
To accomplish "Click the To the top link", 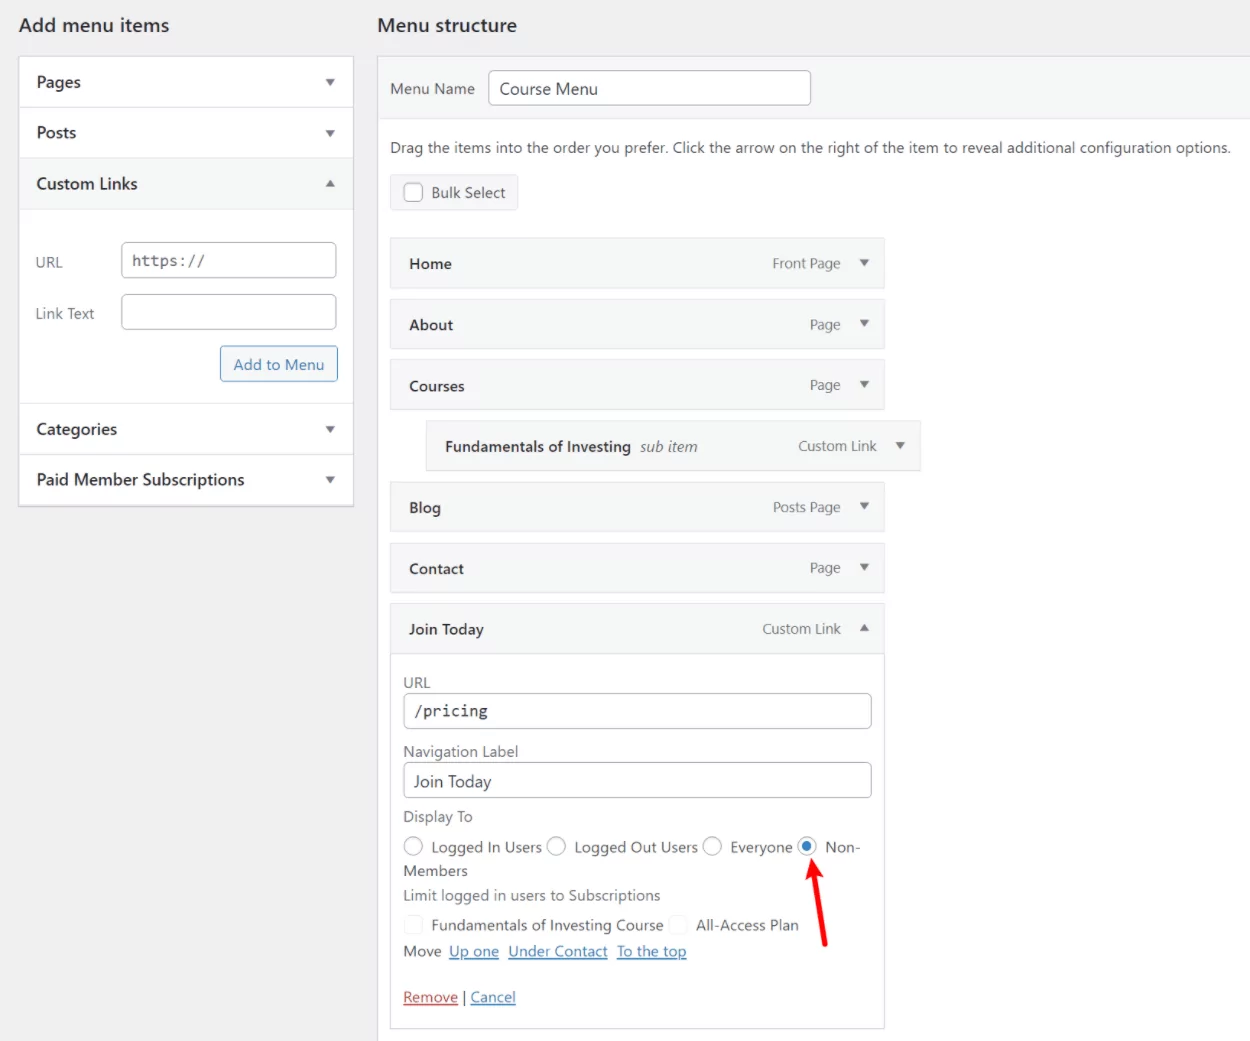I will [x=652, y=951].
